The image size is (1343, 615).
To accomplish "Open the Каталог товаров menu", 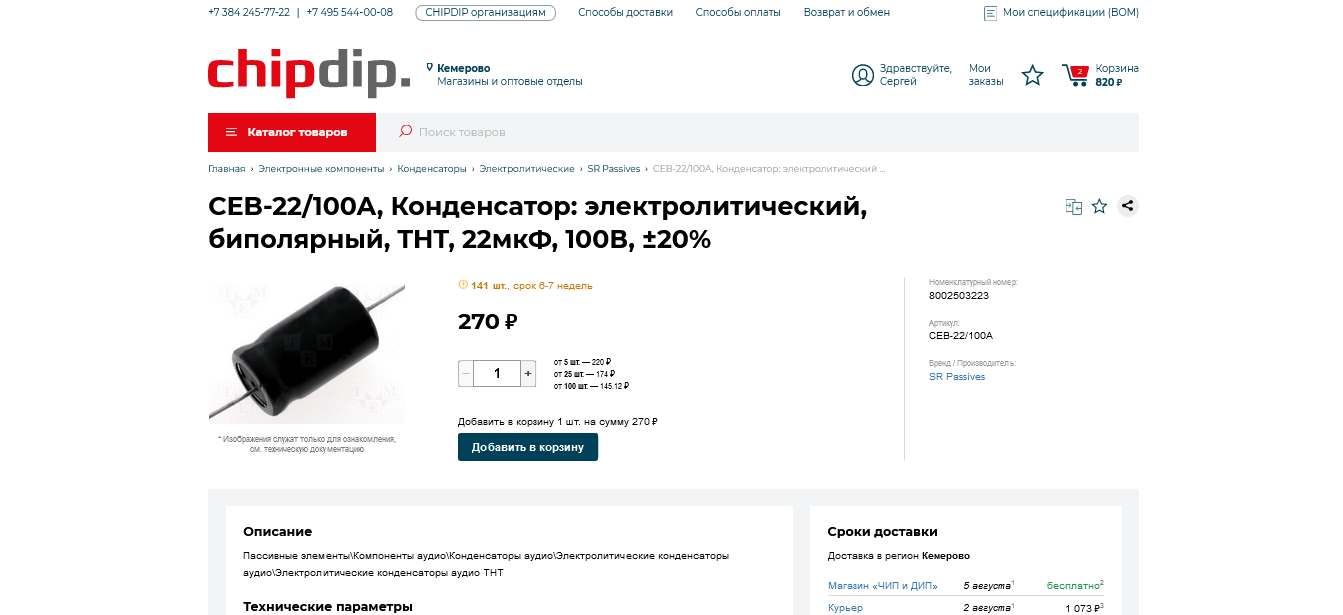I will click(292, 132).
